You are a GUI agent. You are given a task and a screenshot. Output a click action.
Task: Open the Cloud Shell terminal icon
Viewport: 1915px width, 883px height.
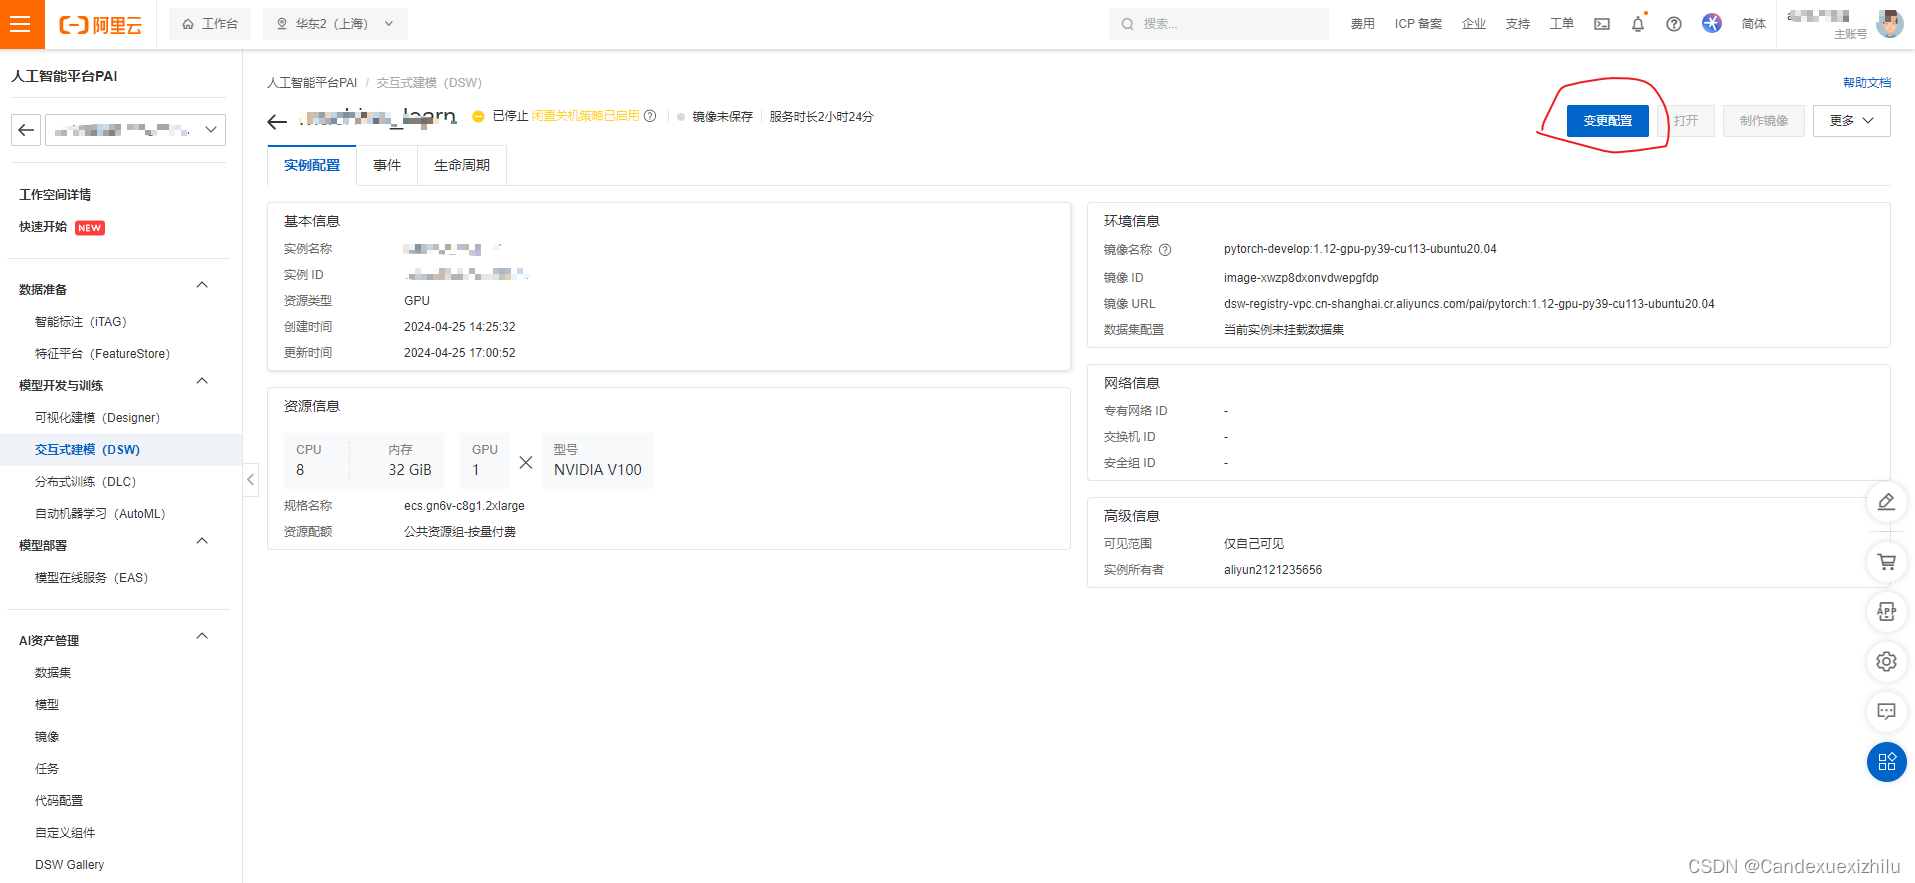(1602, 24)
